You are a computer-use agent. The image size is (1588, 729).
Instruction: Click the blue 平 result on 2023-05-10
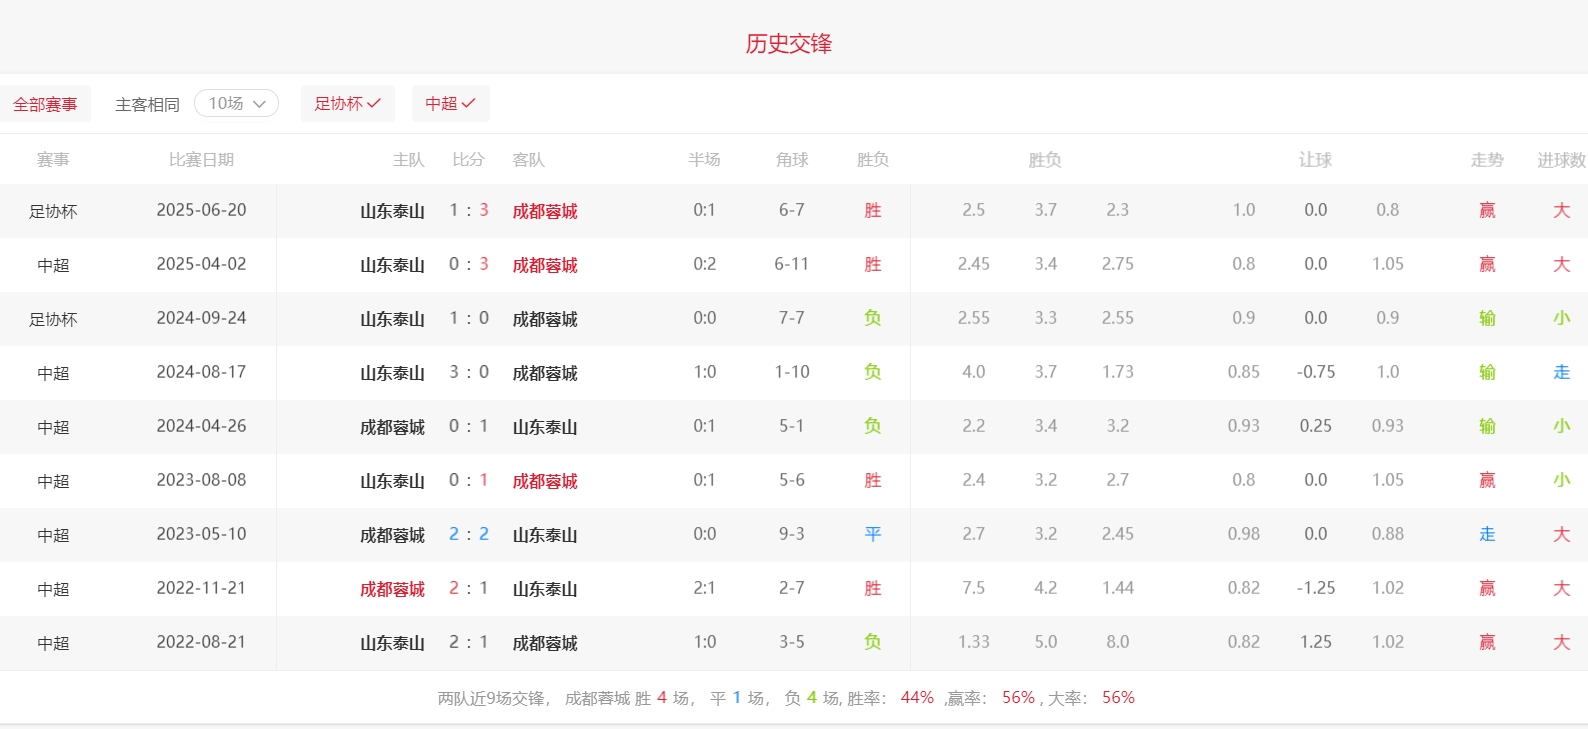tap(873, 534)
